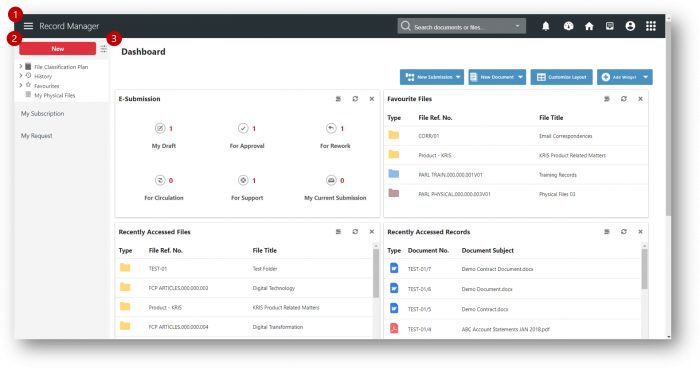
Task: Click the PARL PHYSICAL brown folder icon
Action: 393,193
